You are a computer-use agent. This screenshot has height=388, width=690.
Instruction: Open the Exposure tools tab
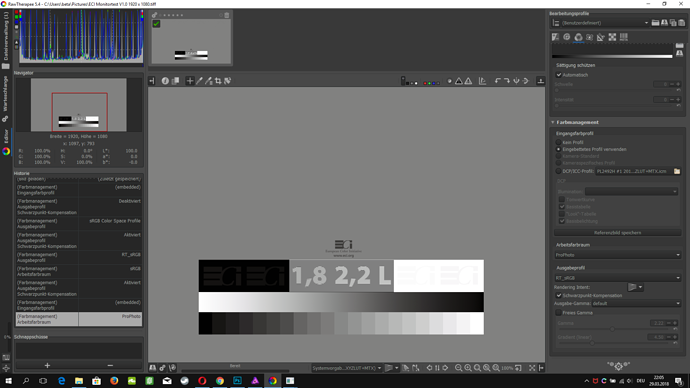click(x=555, y=37)
